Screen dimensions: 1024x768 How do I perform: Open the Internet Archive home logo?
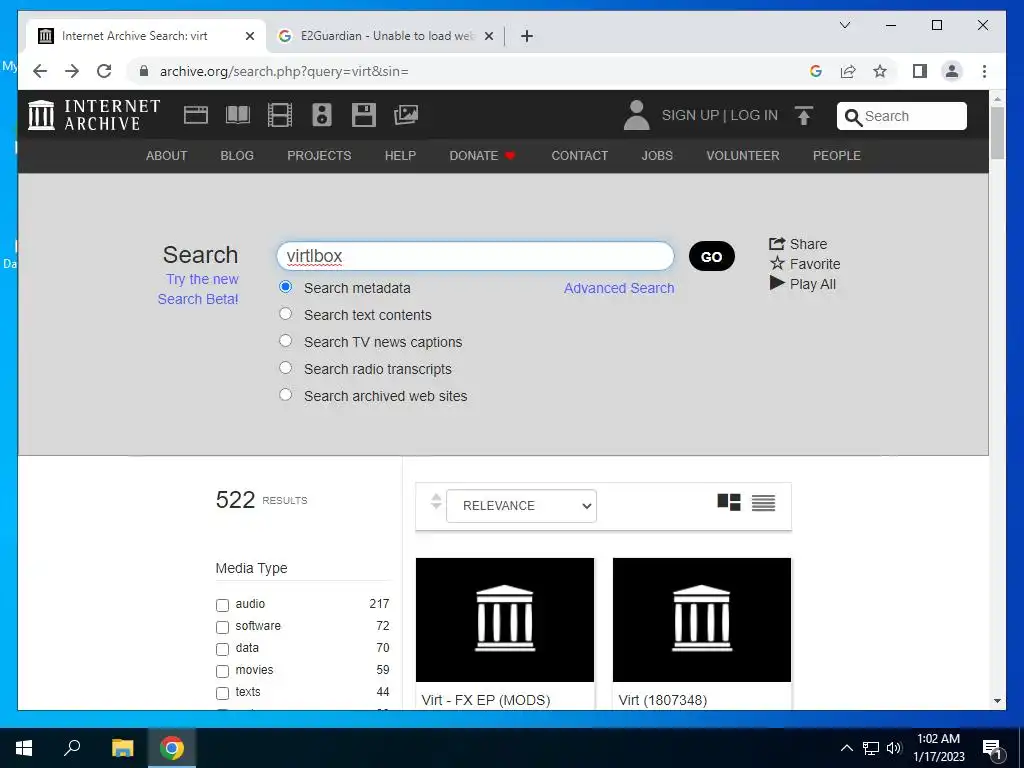(94, 115)
